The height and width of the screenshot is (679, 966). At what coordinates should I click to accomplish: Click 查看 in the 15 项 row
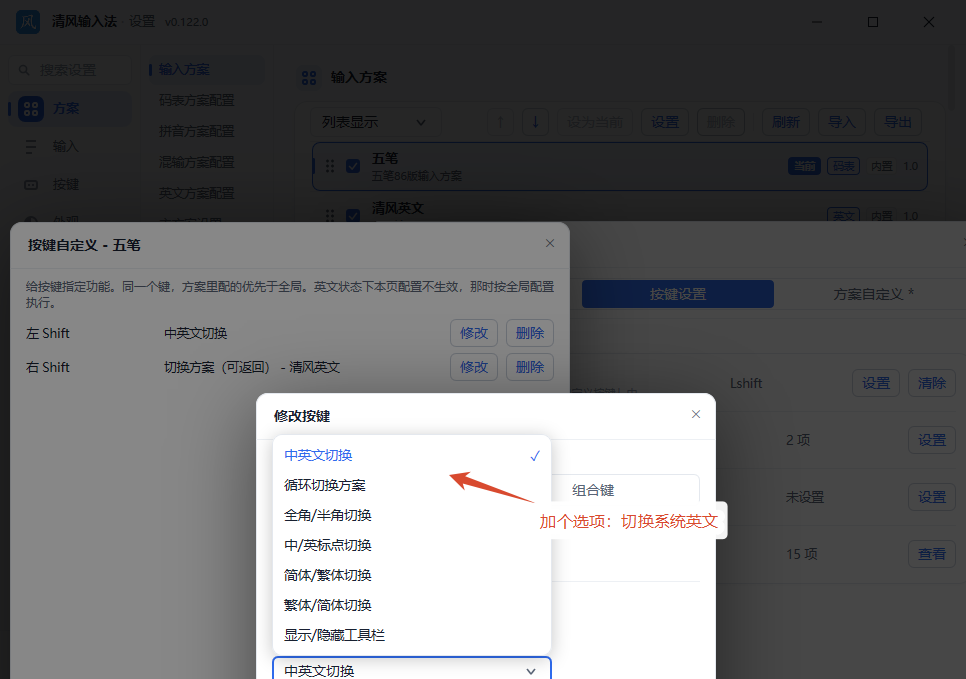tap(932, 554)
